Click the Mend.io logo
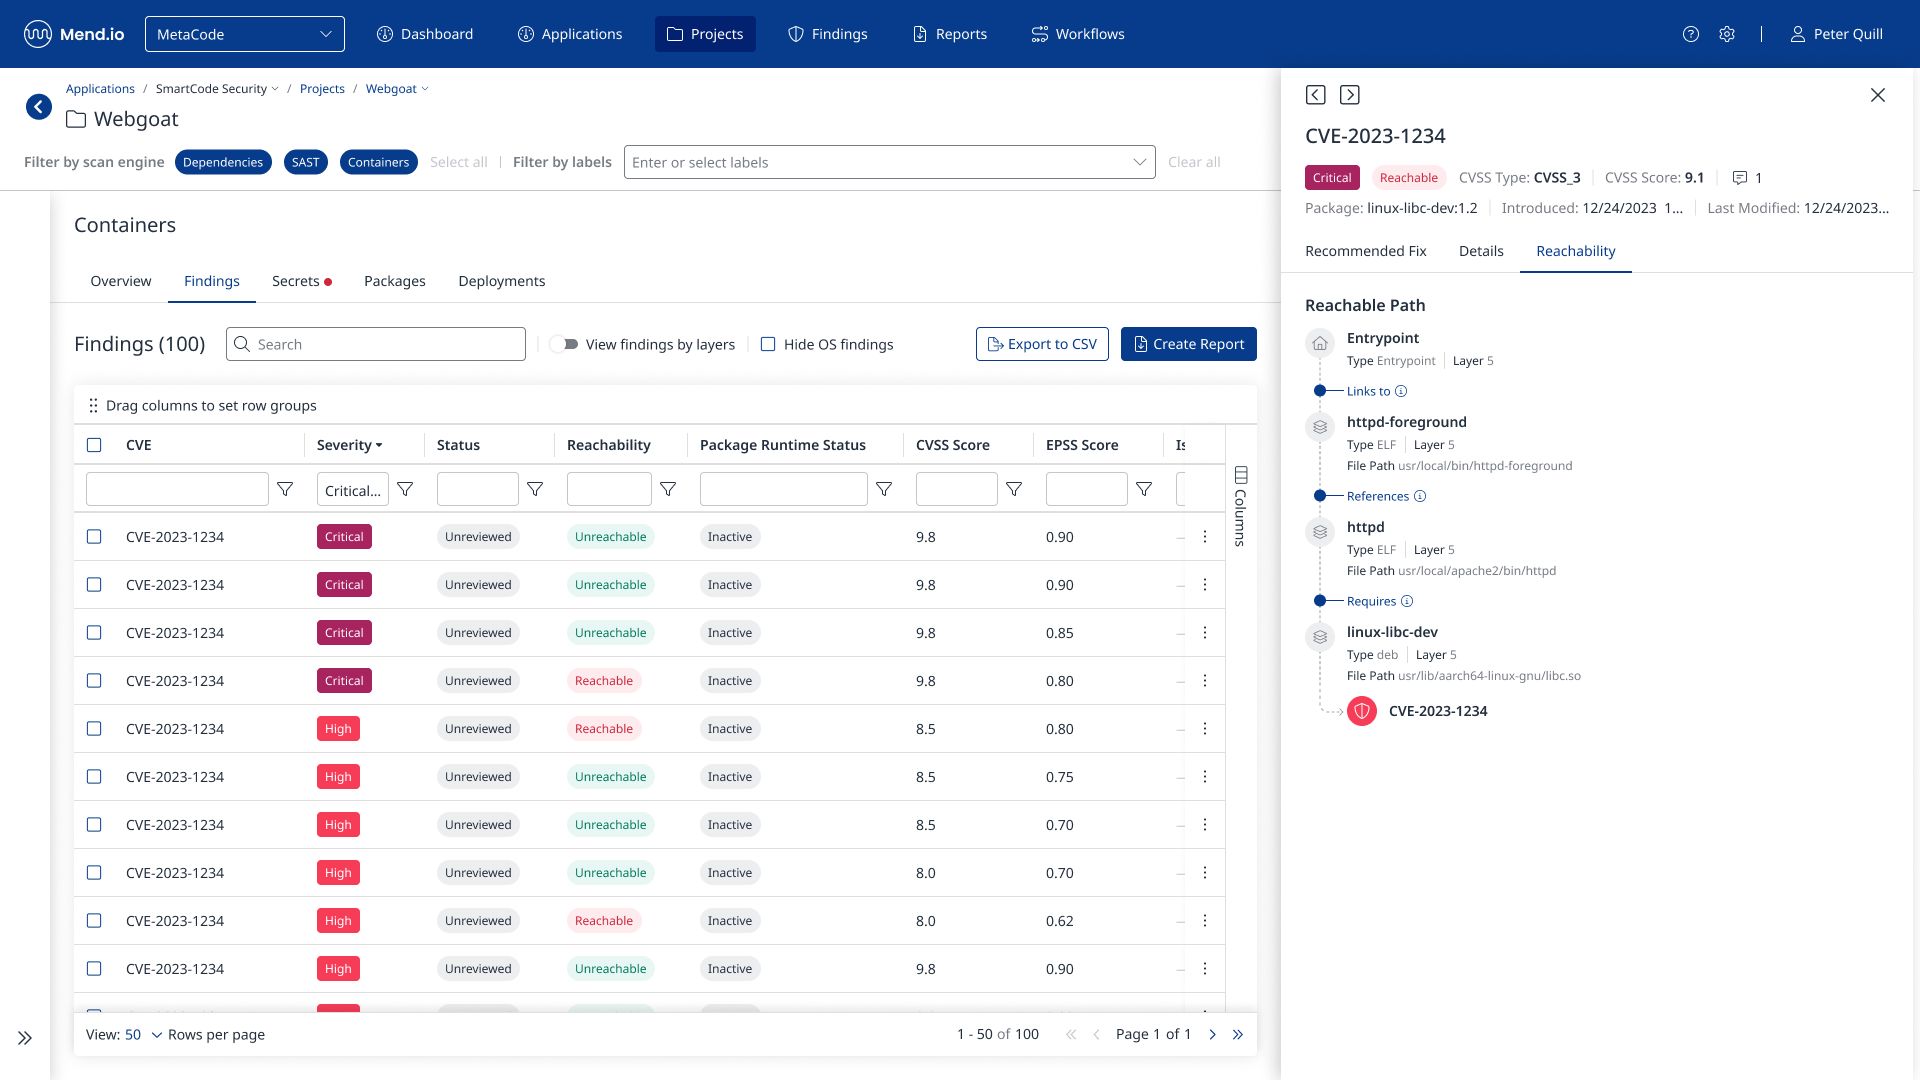Image resolution: width=1920 pixels, height=1080 pixels. (x=74, y=34)
